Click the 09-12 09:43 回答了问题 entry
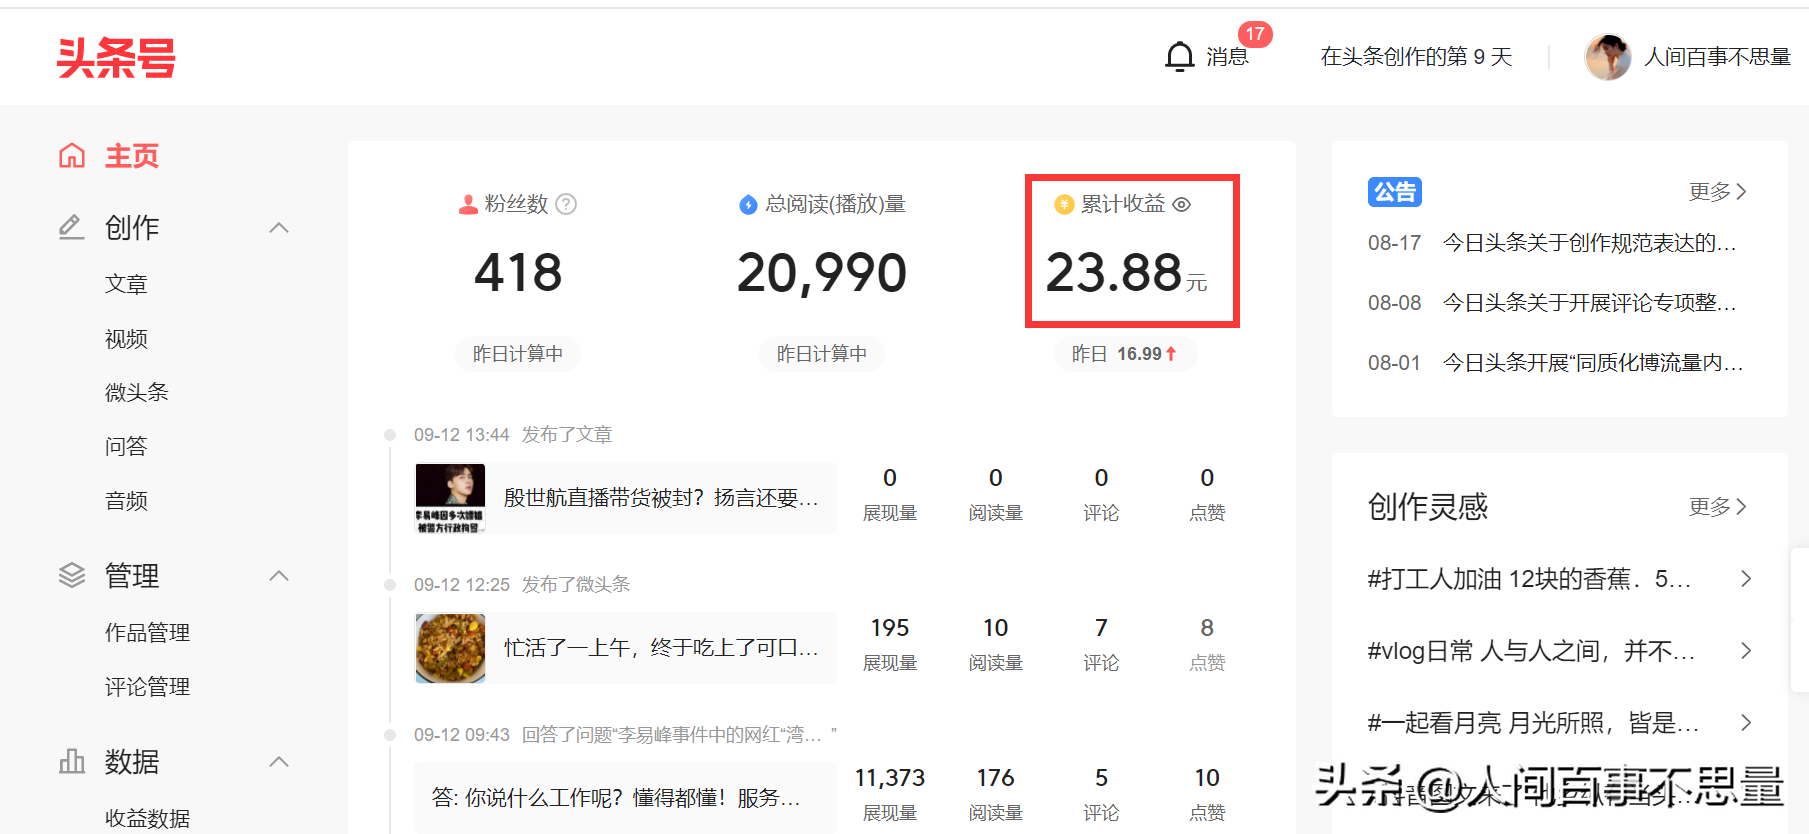This screenshot has width=1809, height=834. point(625,735)
